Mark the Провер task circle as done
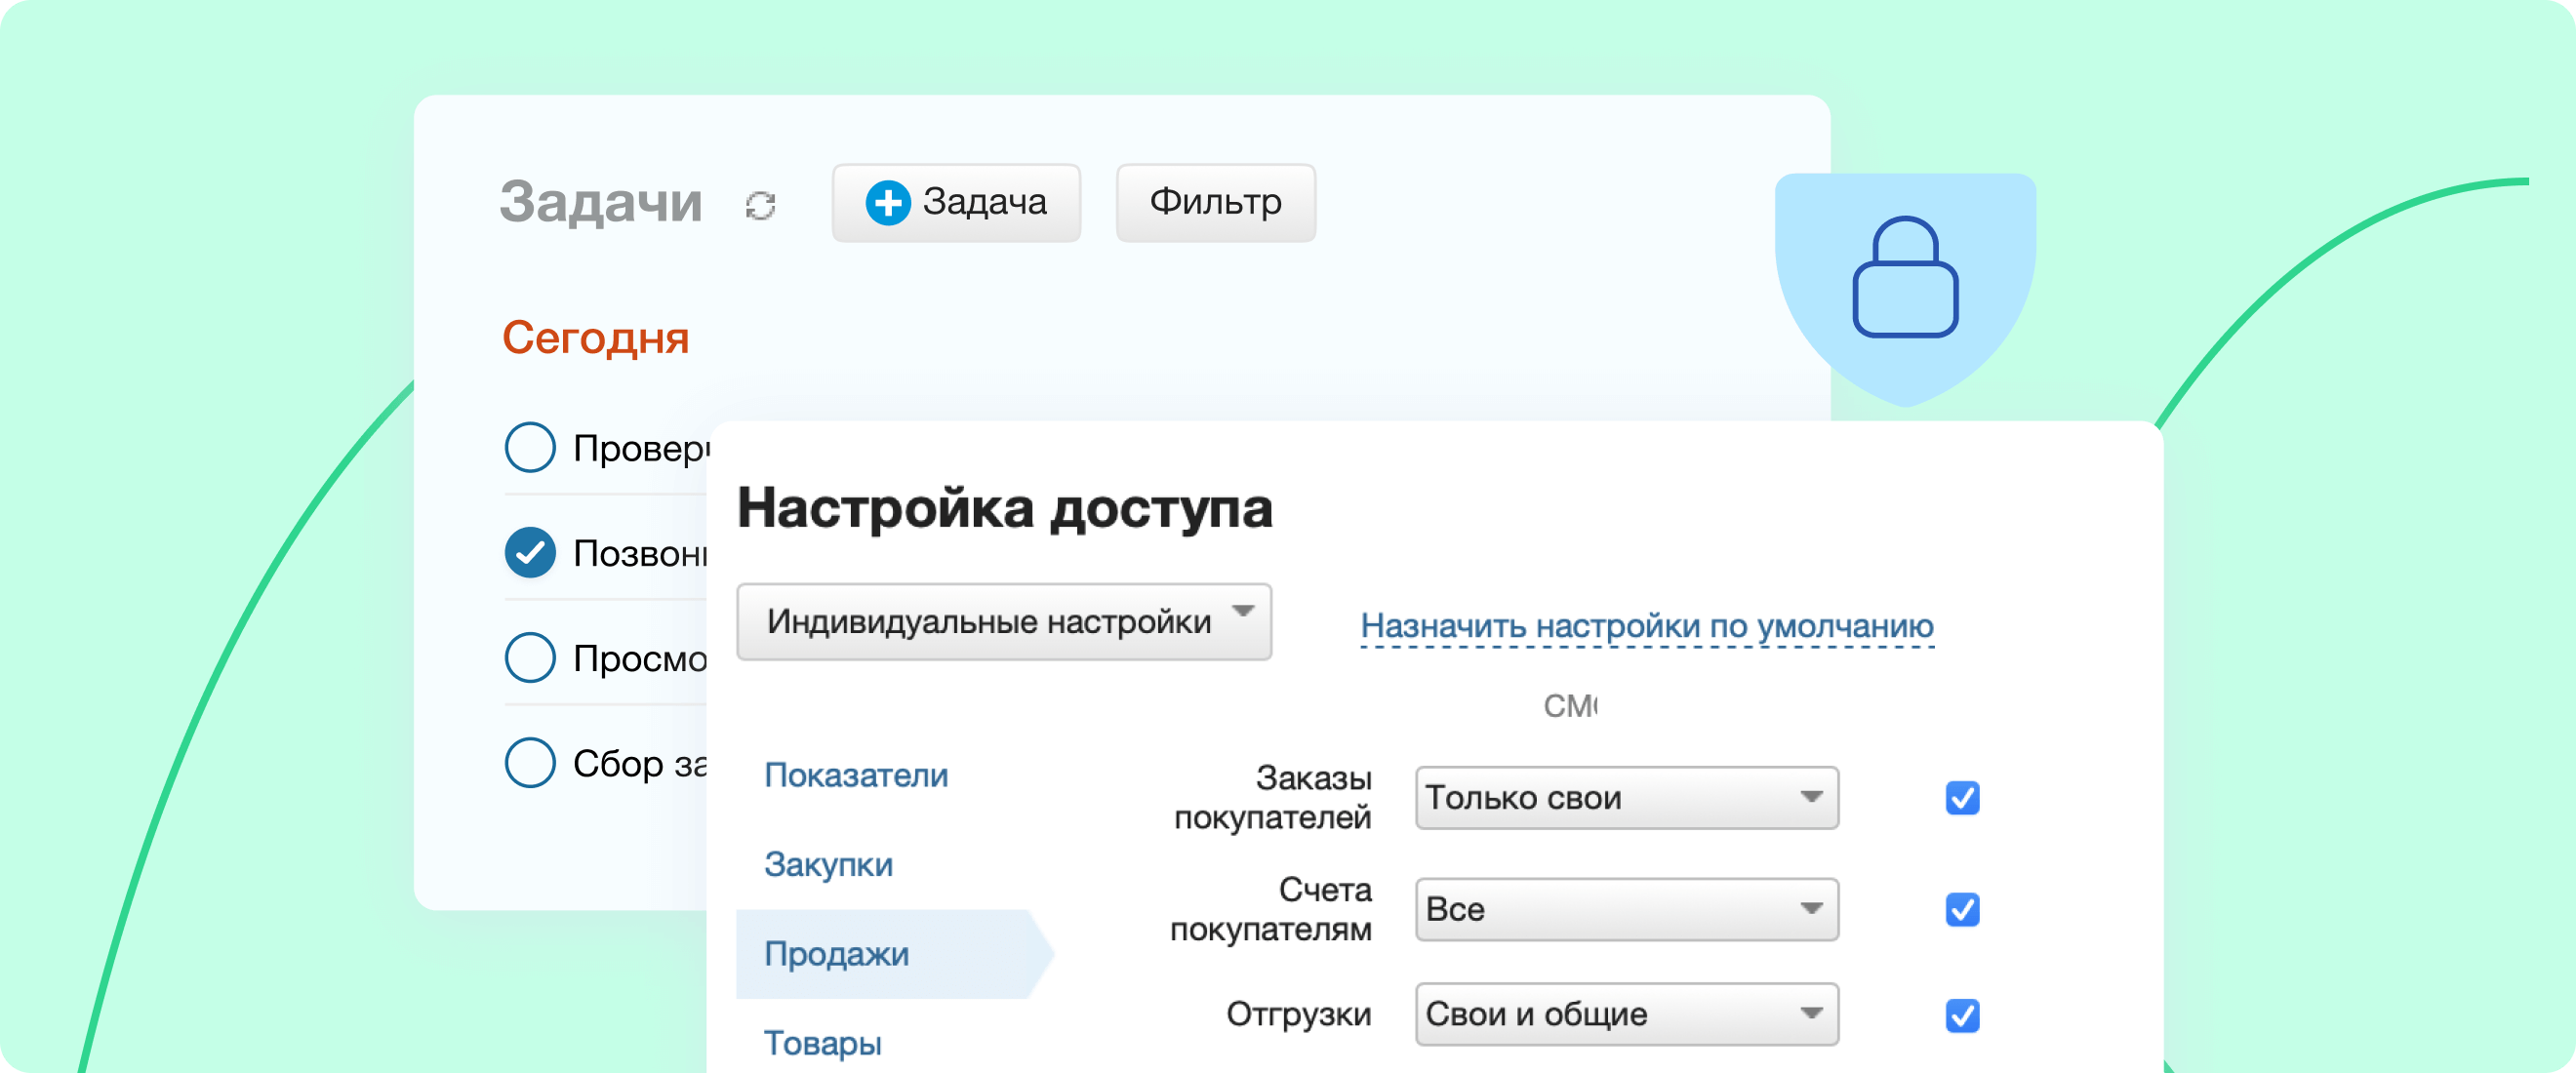The image size is (2576, 1073). point(530,447)
